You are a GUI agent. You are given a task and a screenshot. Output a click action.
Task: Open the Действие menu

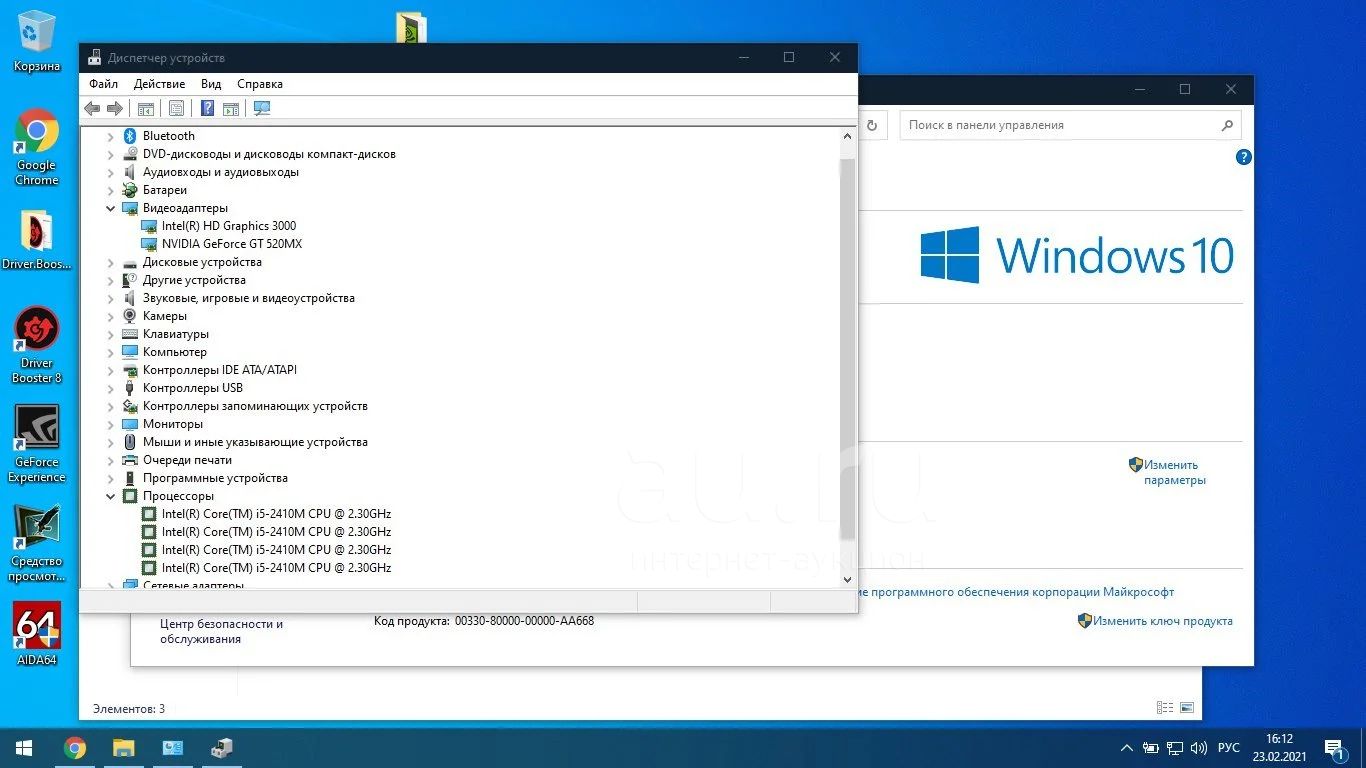coord(159,84)
